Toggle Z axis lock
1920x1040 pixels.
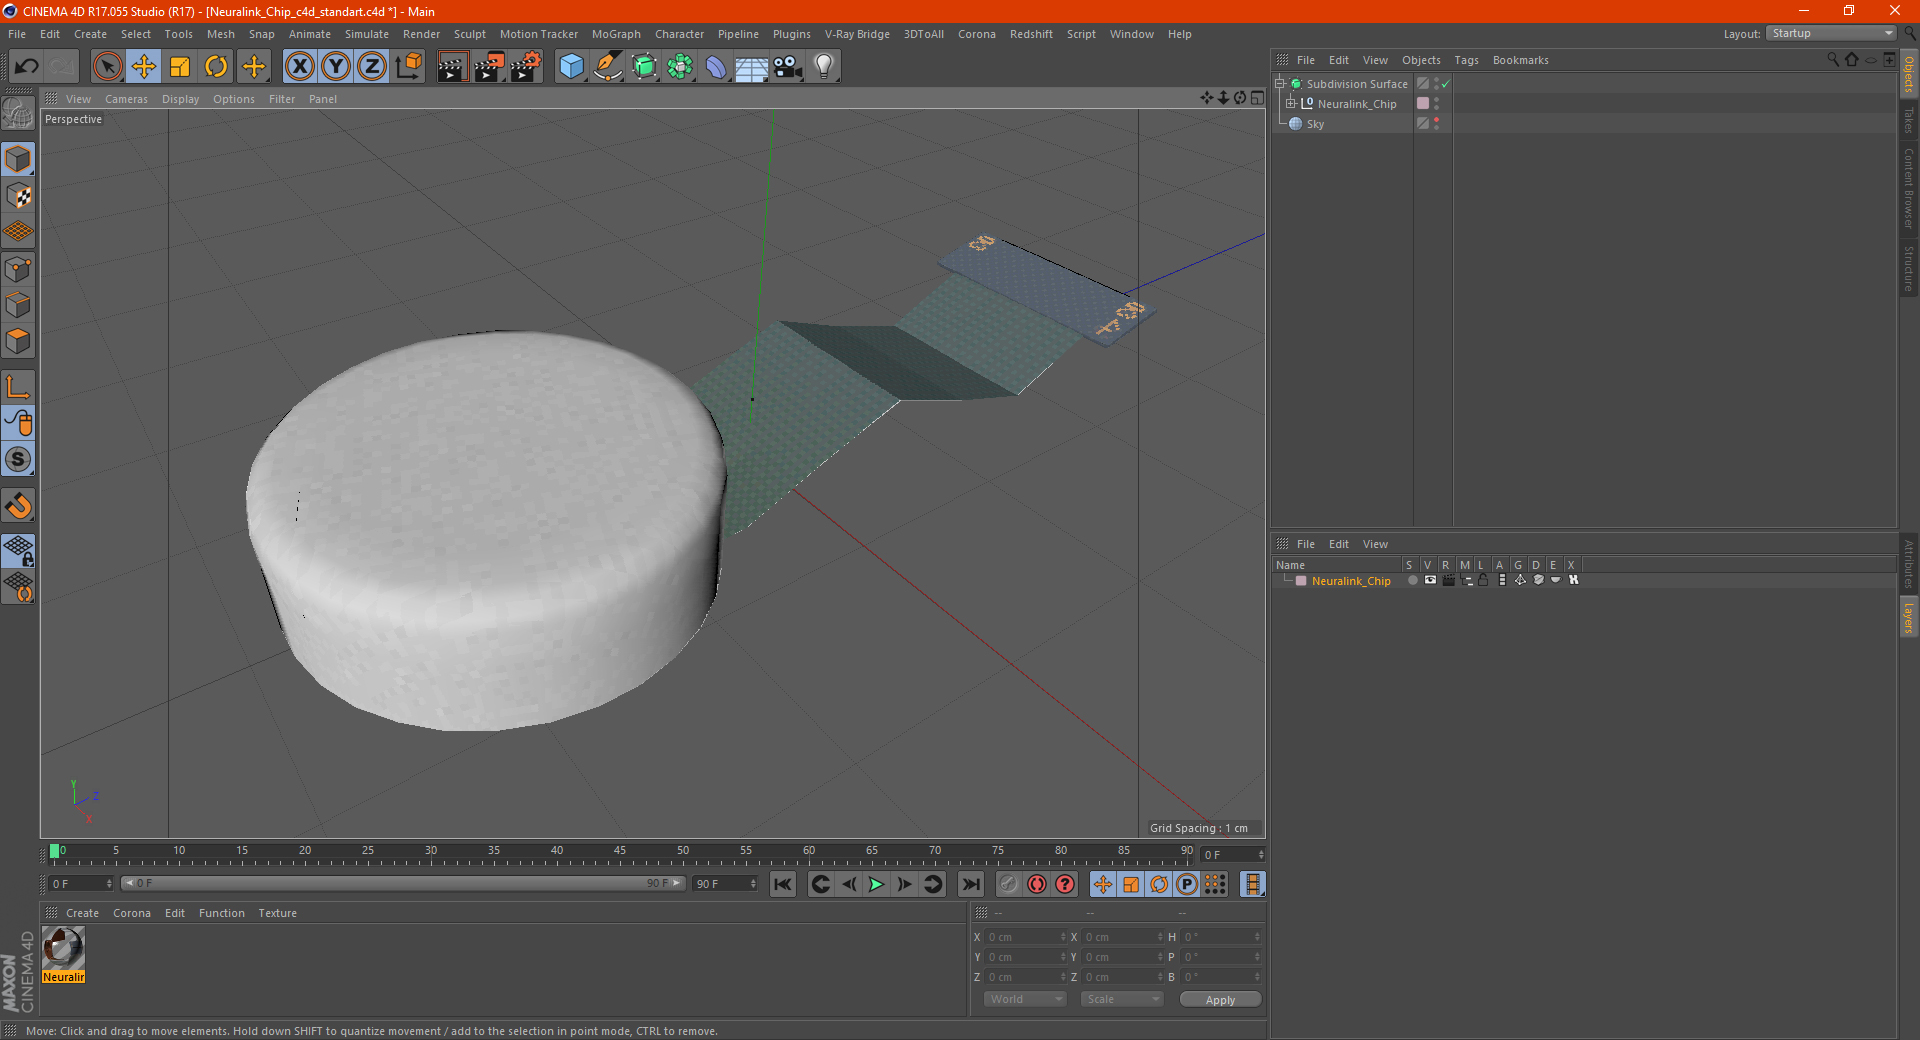tap(372, 67)
